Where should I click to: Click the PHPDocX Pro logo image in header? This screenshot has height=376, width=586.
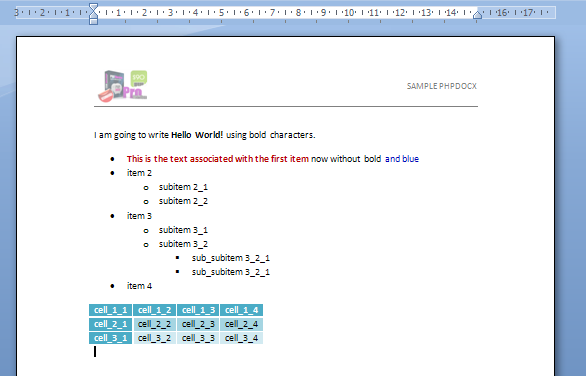[x=123, y=86]
